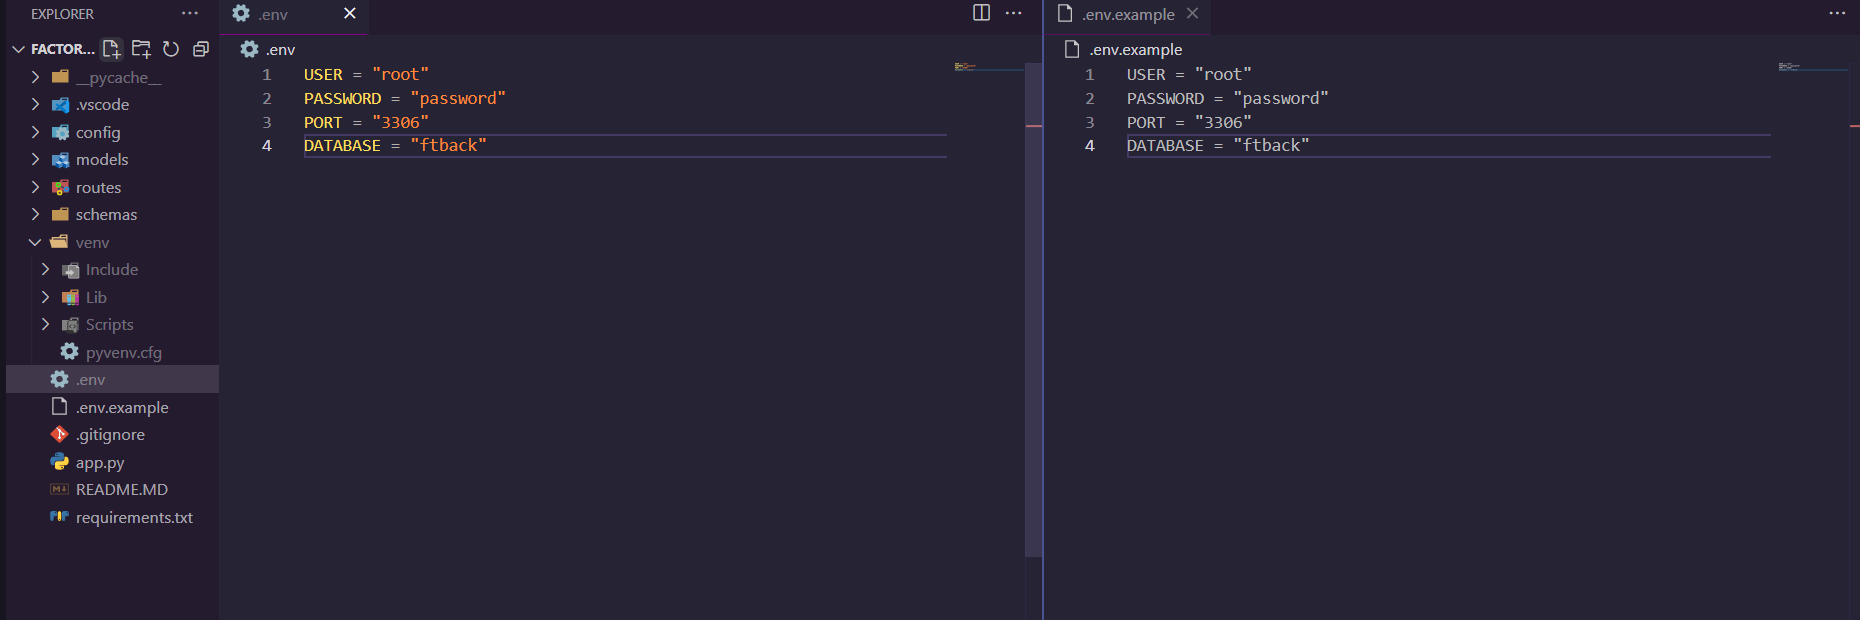The width and height of the screenshot is (1860, 620).
Task: Click "root" value in the .env editor
Action: (400, 74)
